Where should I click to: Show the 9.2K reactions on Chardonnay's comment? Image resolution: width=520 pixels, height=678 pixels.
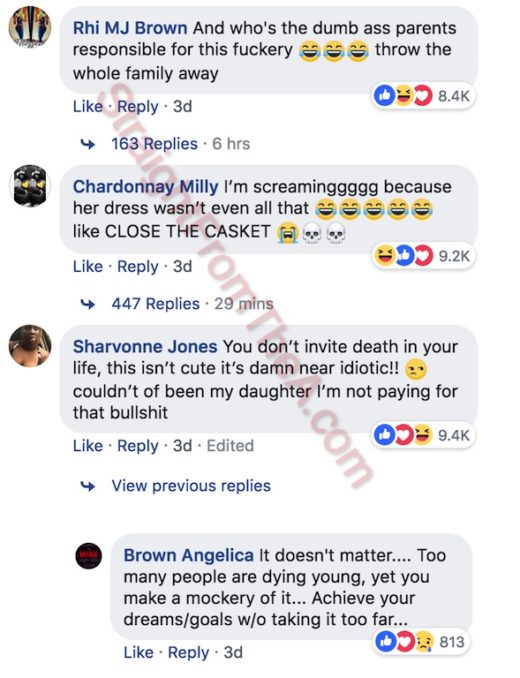click(423, 256)
